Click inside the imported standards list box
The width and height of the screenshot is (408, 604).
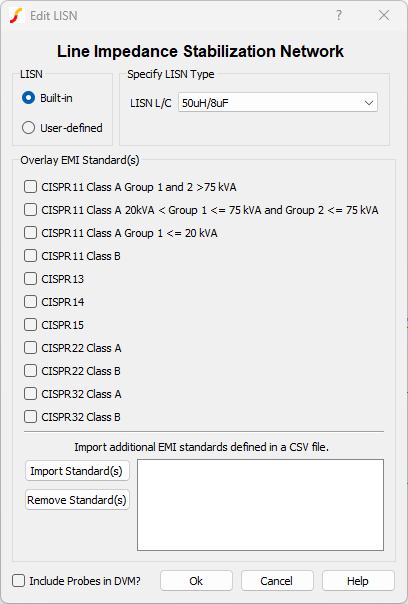[260, 505]
